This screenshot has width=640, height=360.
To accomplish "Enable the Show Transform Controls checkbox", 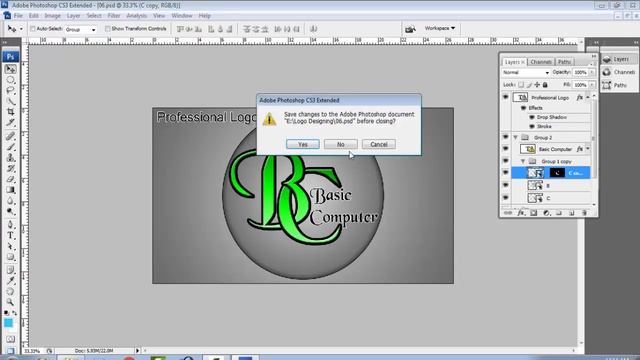I will click(x=108, y=29).
